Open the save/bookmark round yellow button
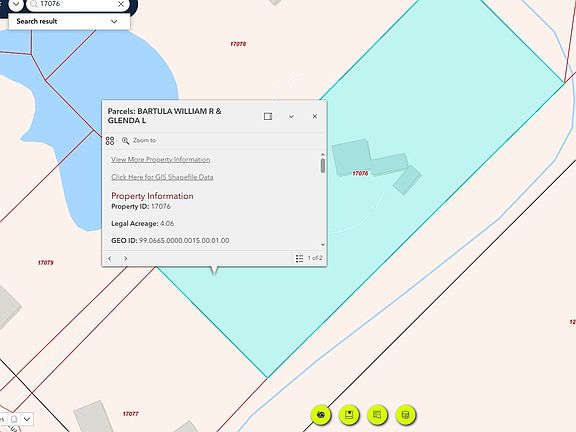576x432 pixels. 349,415
